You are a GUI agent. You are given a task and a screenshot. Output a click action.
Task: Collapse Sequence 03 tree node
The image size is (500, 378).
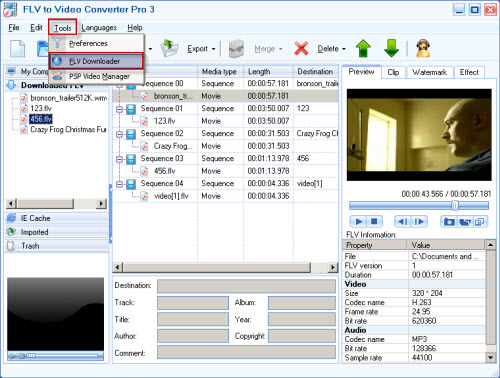pos(119,159)
